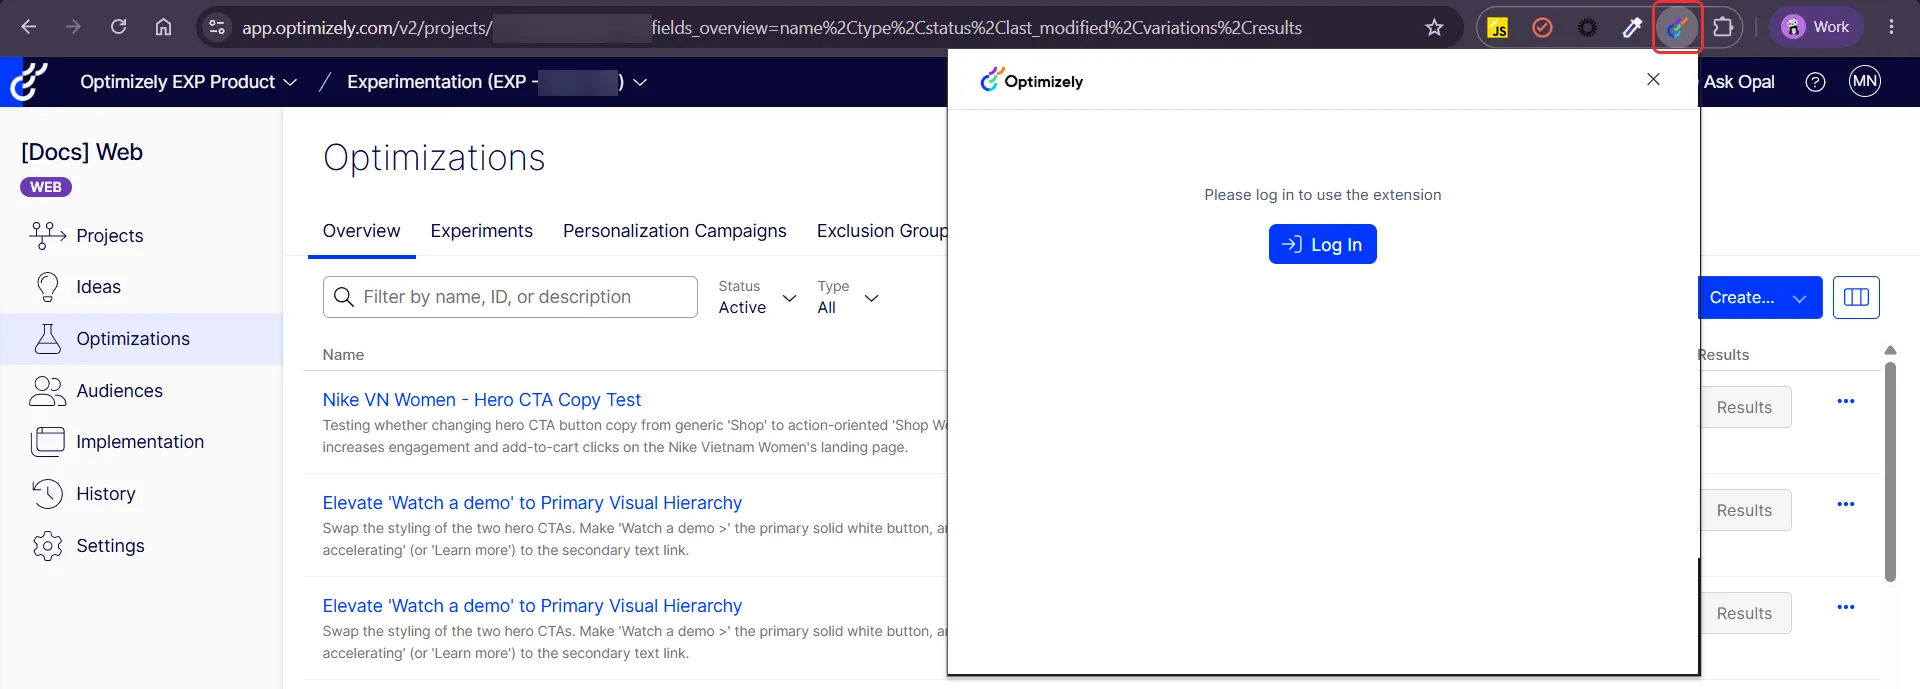Viewport: 1920px width, 689px height.
Task: Click the browser address bar URL
Action: 772,28
